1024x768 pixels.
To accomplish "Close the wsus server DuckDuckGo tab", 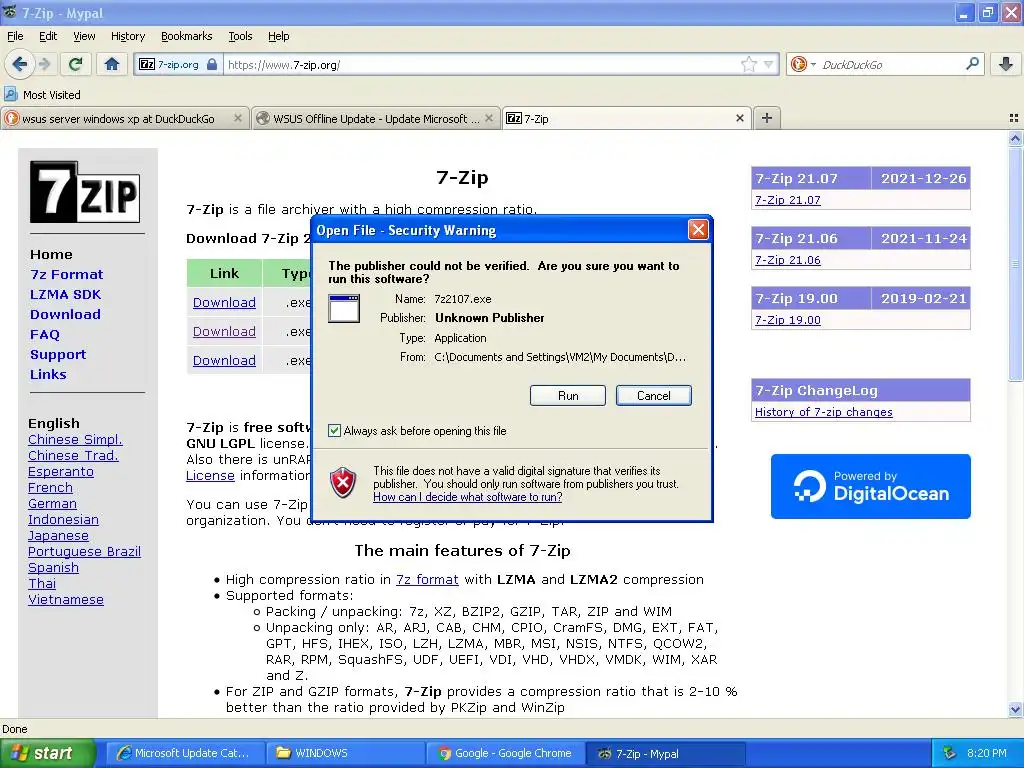I will [238, 118].
